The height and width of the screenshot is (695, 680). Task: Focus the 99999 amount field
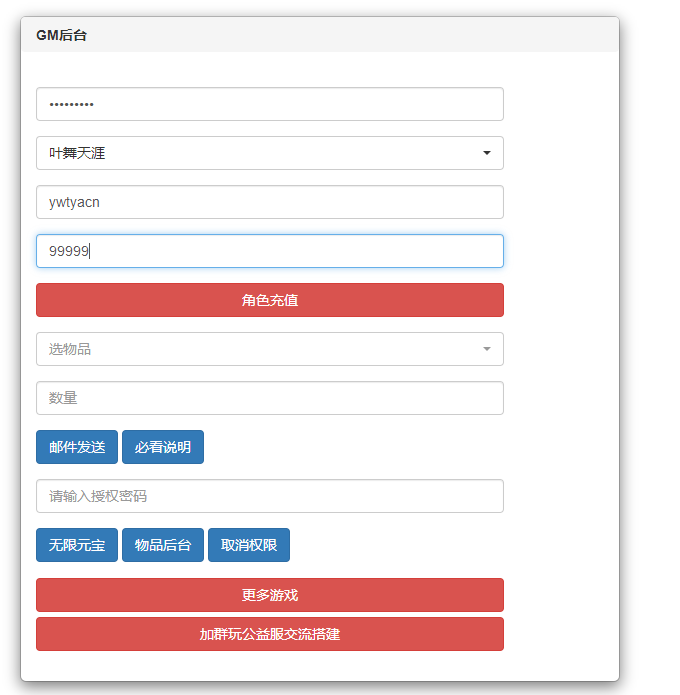point(270,251)
